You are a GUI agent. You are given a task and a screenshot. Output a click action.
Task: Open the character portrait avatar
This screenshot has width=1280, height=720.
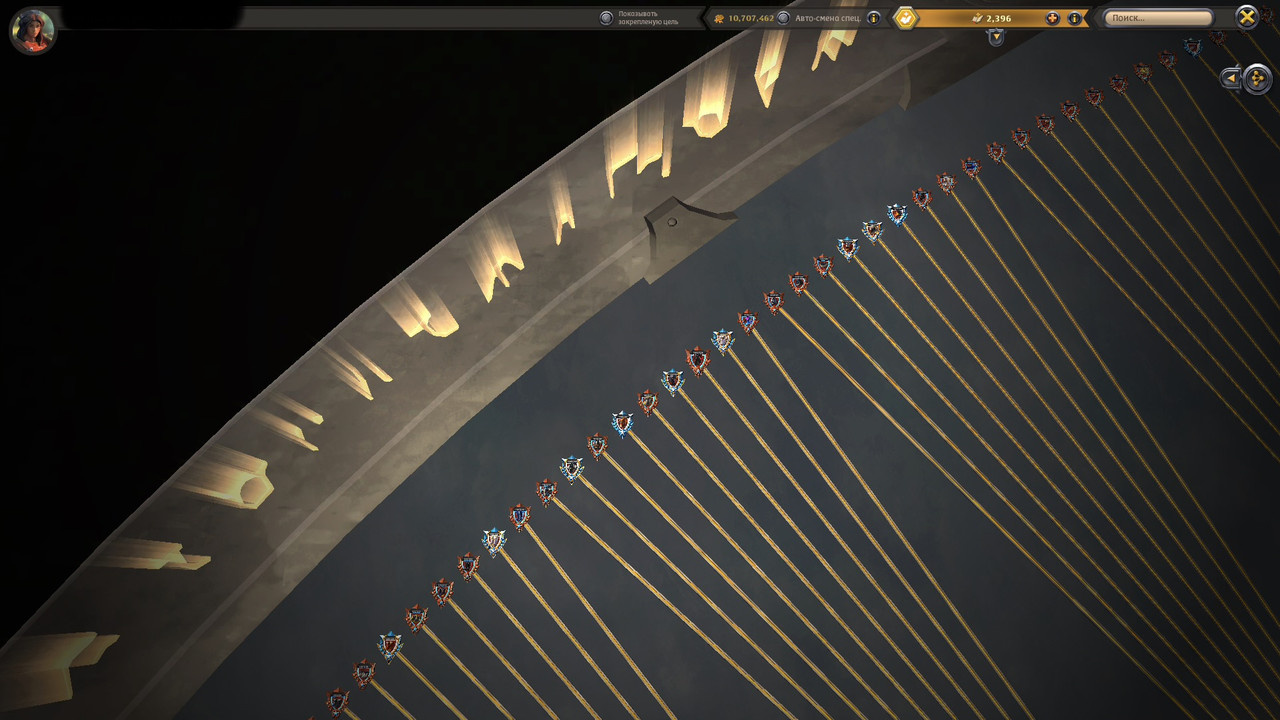click(x=33, y=31)
